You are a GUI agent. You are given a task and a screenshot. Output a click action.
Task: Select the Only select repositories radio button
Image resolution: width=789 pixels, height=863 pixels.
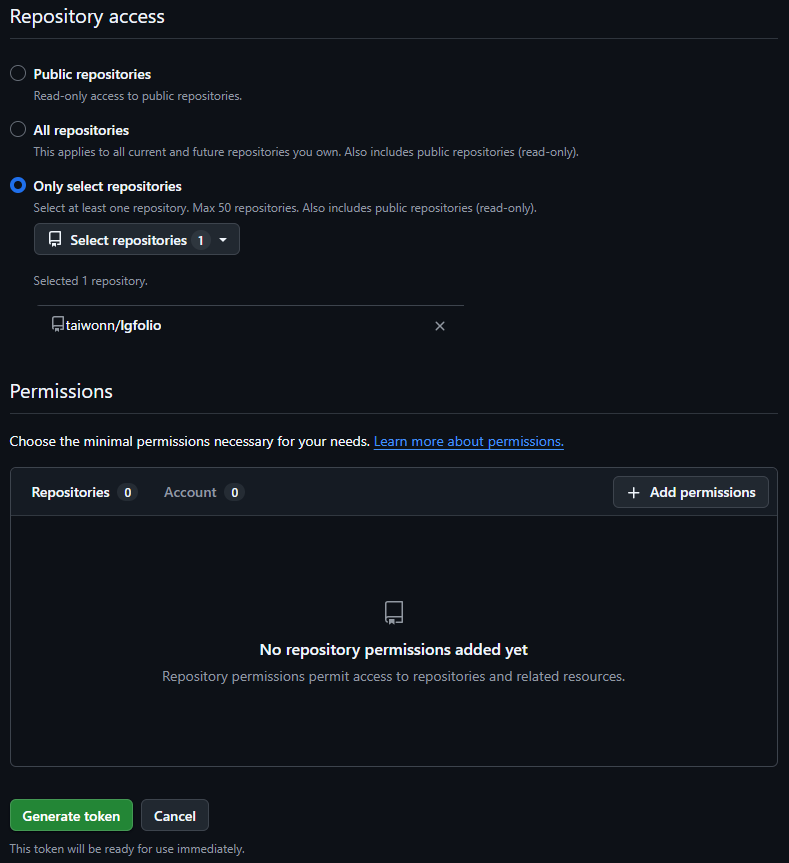point(18,185)
